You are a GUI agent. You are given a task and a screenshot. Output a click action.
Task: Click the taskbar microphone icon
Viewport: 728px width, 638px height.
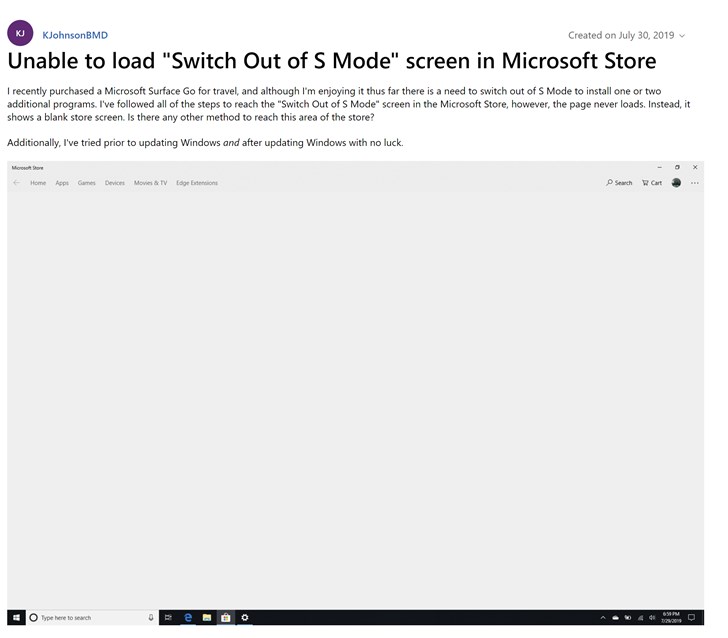pyautogui.click(x=151, y=618)
